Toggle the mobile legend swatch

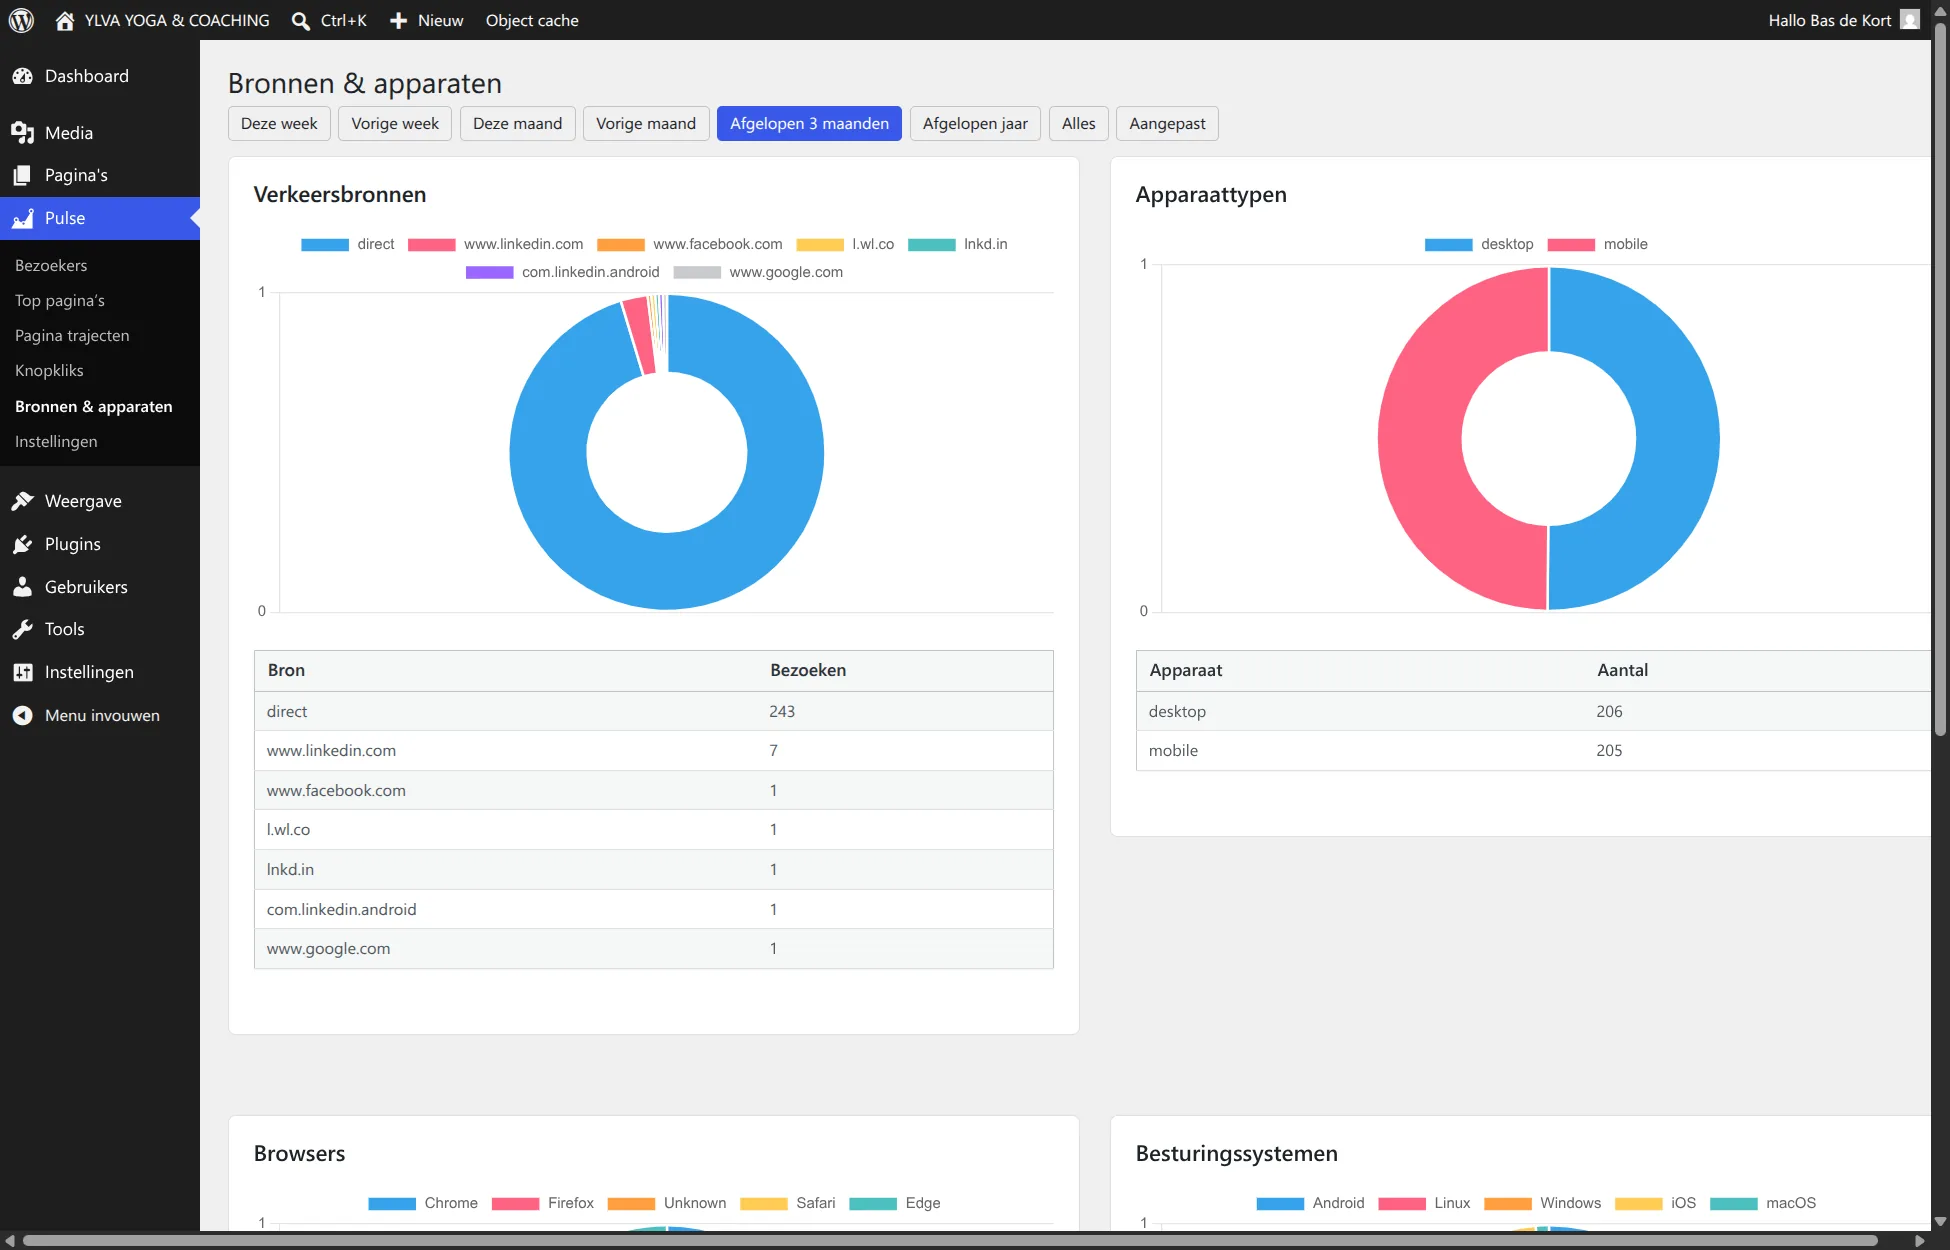(x=1571, y=244)
